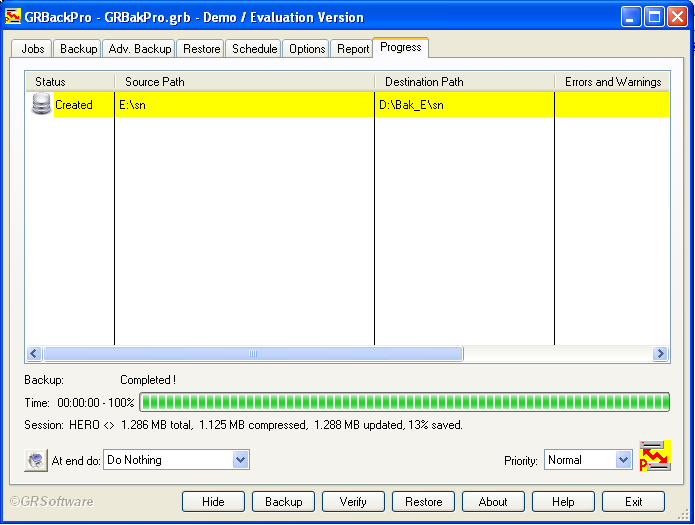
Task: Maximize the GRBackPro window
Action: coord(654,17)
